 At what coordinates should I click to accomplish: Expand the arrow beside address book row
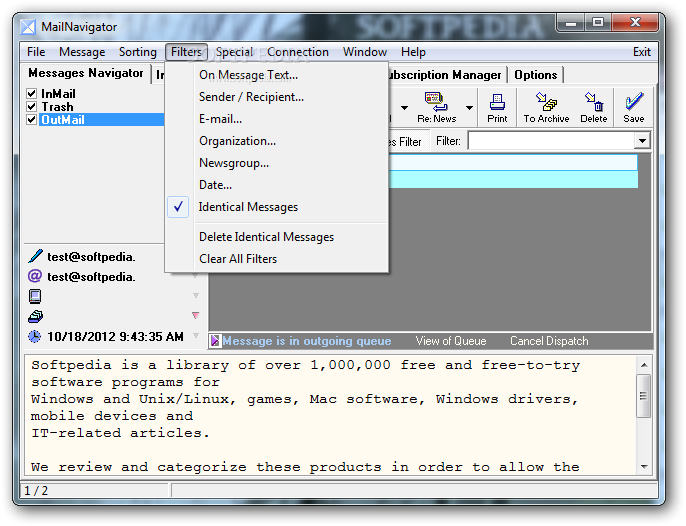196,295
